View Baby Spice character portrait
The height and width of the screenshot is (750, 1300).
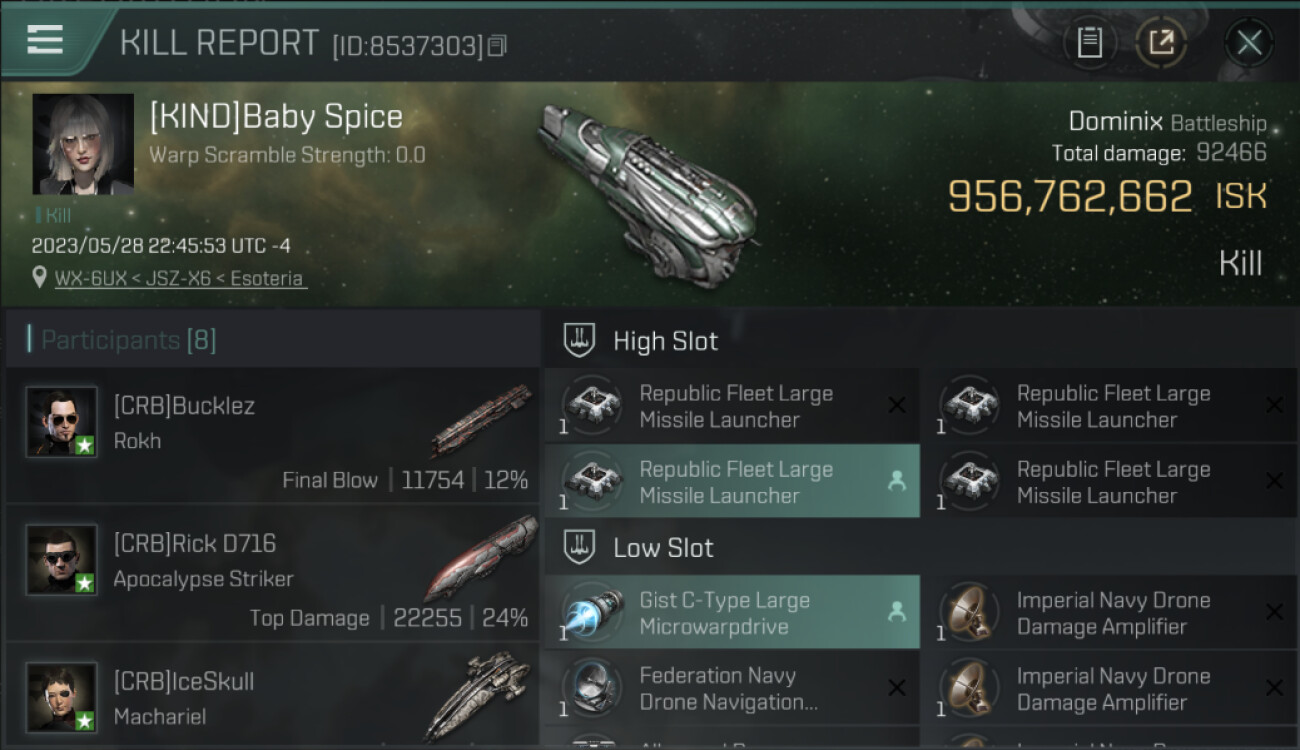[83, 144]
